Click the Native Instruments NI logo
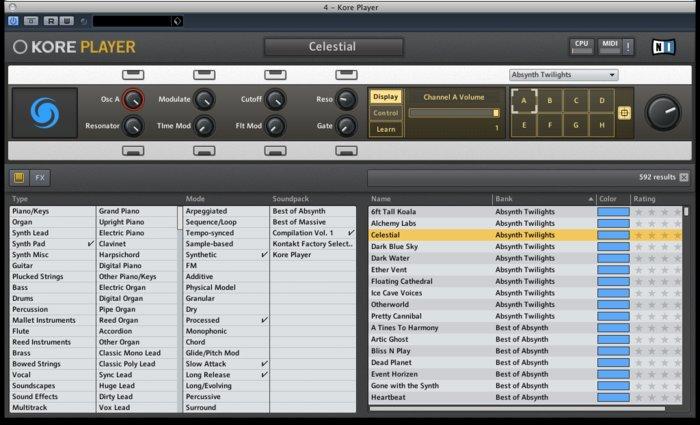This screenshot has height=425, width=700. (x=663, y=47)
